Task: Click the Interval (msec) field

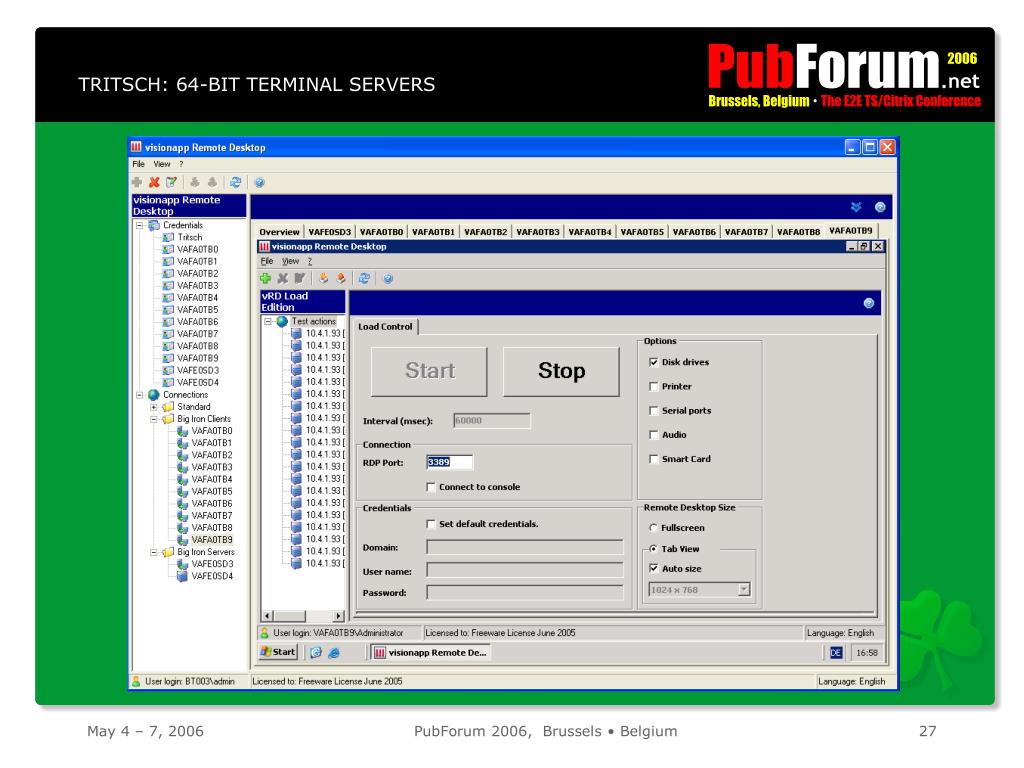Action: click(x=492, y=421)
